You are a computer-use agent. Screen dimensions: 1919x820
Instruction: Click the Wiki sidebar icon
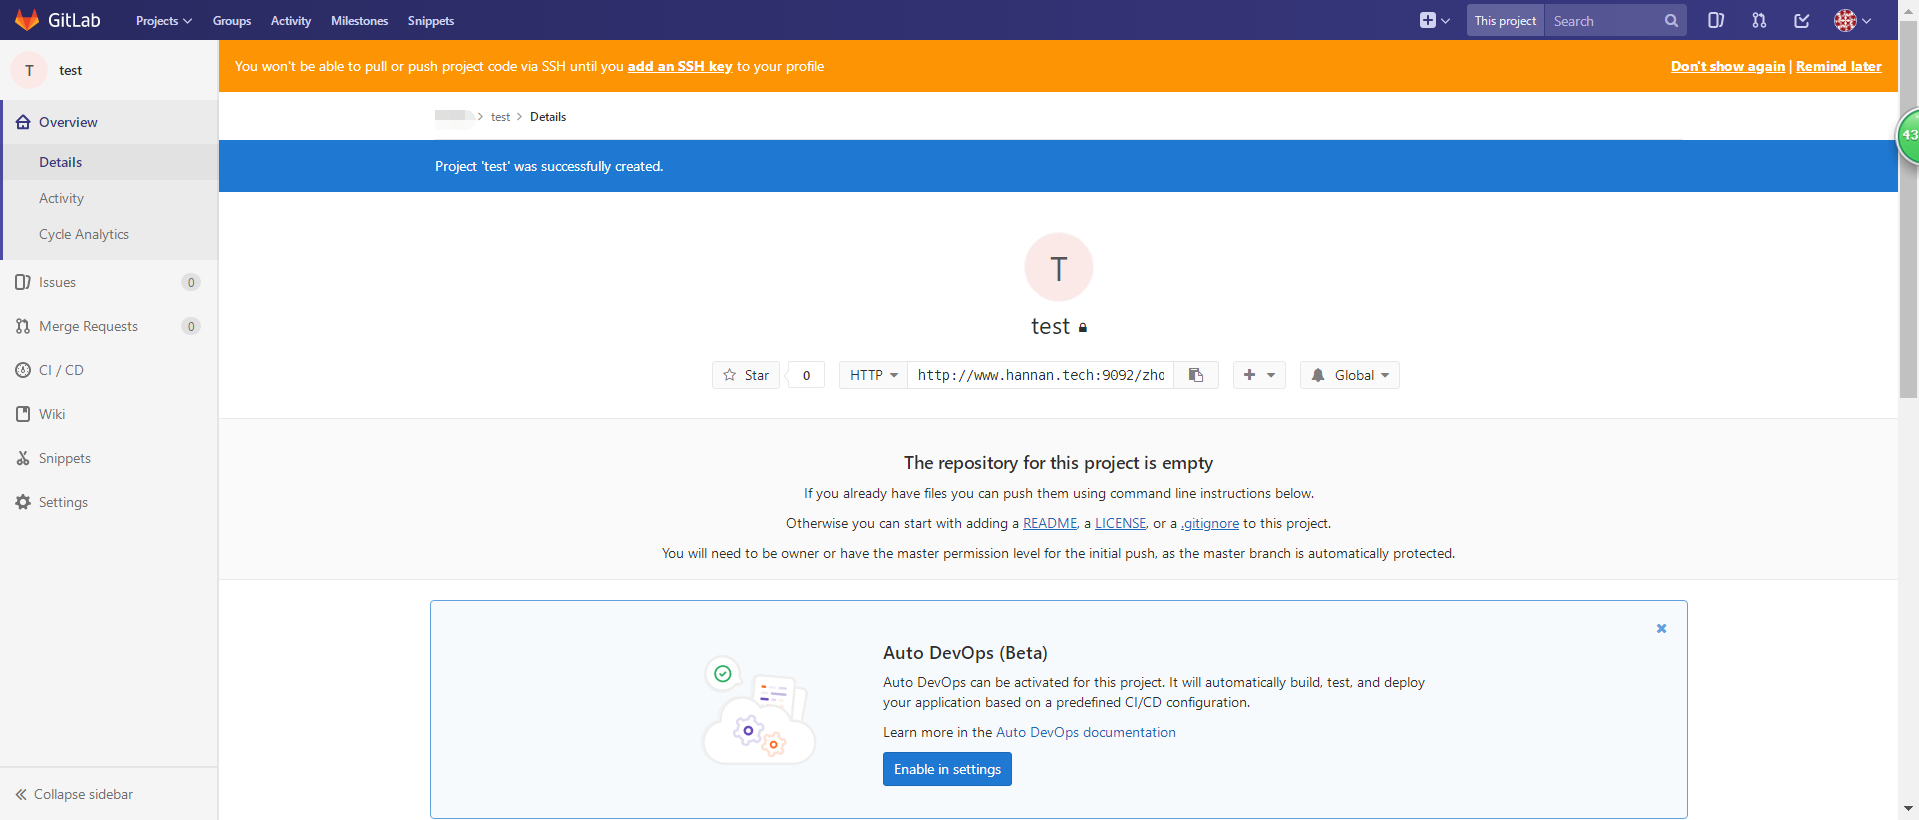23,414
